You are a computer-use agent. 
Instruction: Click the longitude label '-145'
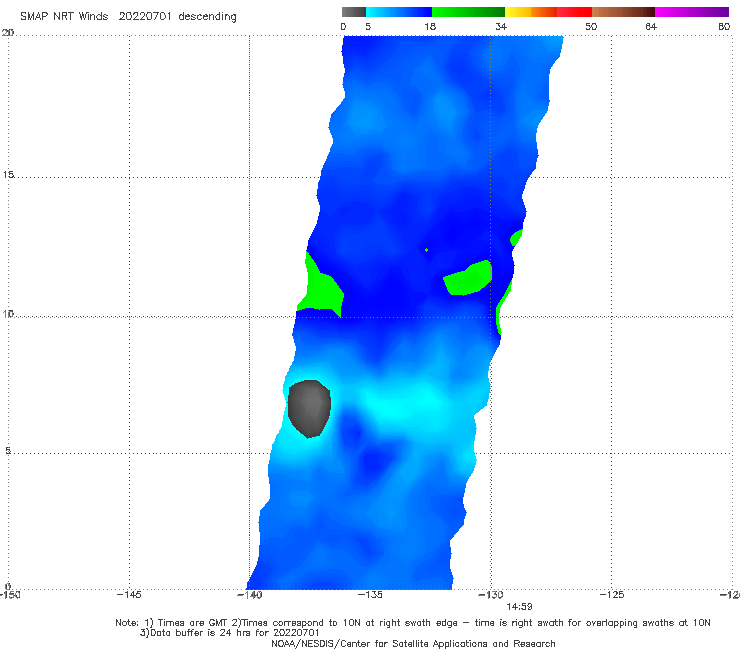(x=129, y=595)
